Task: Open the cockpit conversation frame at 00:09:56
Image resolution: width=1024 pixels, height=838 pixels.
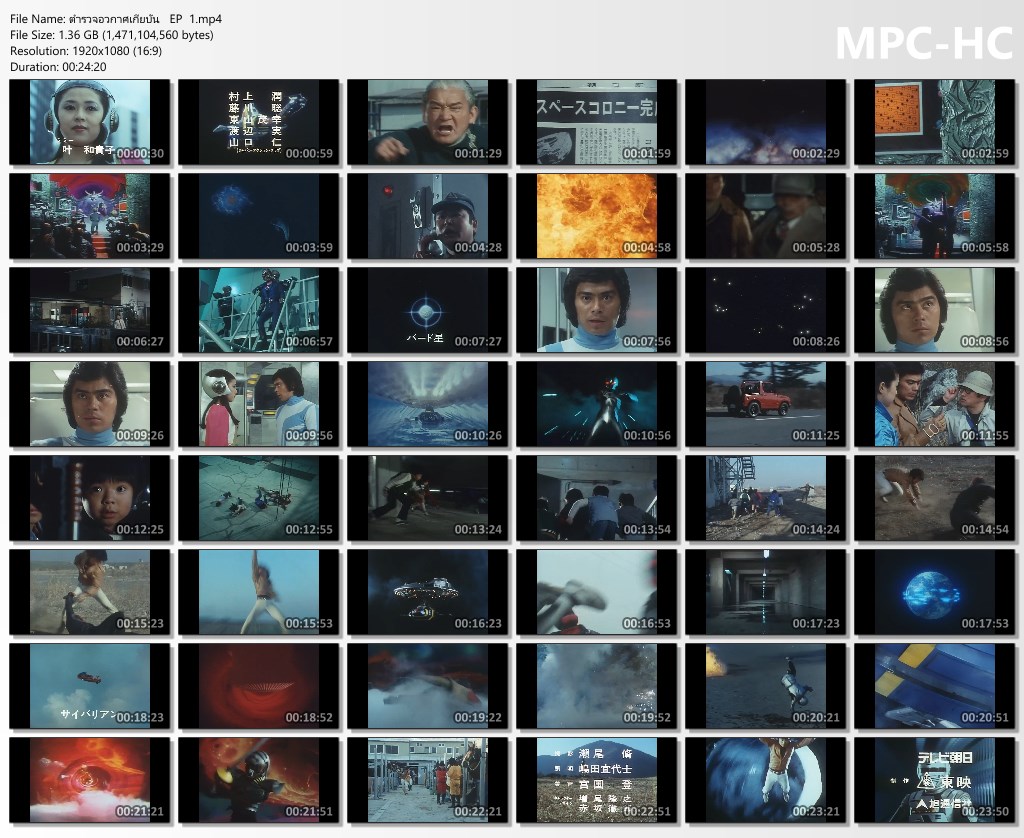Action: click(x=259, y=404)
